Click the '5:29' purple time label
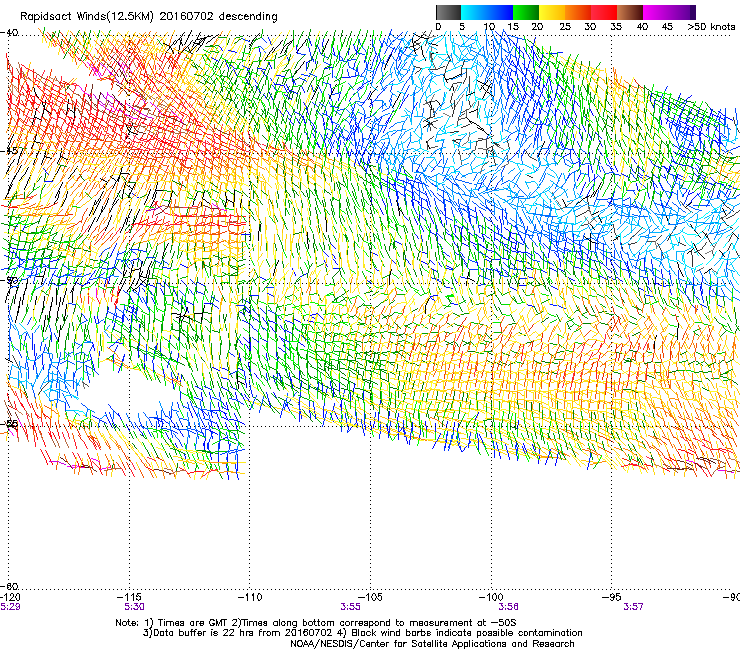740x650 pixels. pyautogui.click(x=10, y=607)
